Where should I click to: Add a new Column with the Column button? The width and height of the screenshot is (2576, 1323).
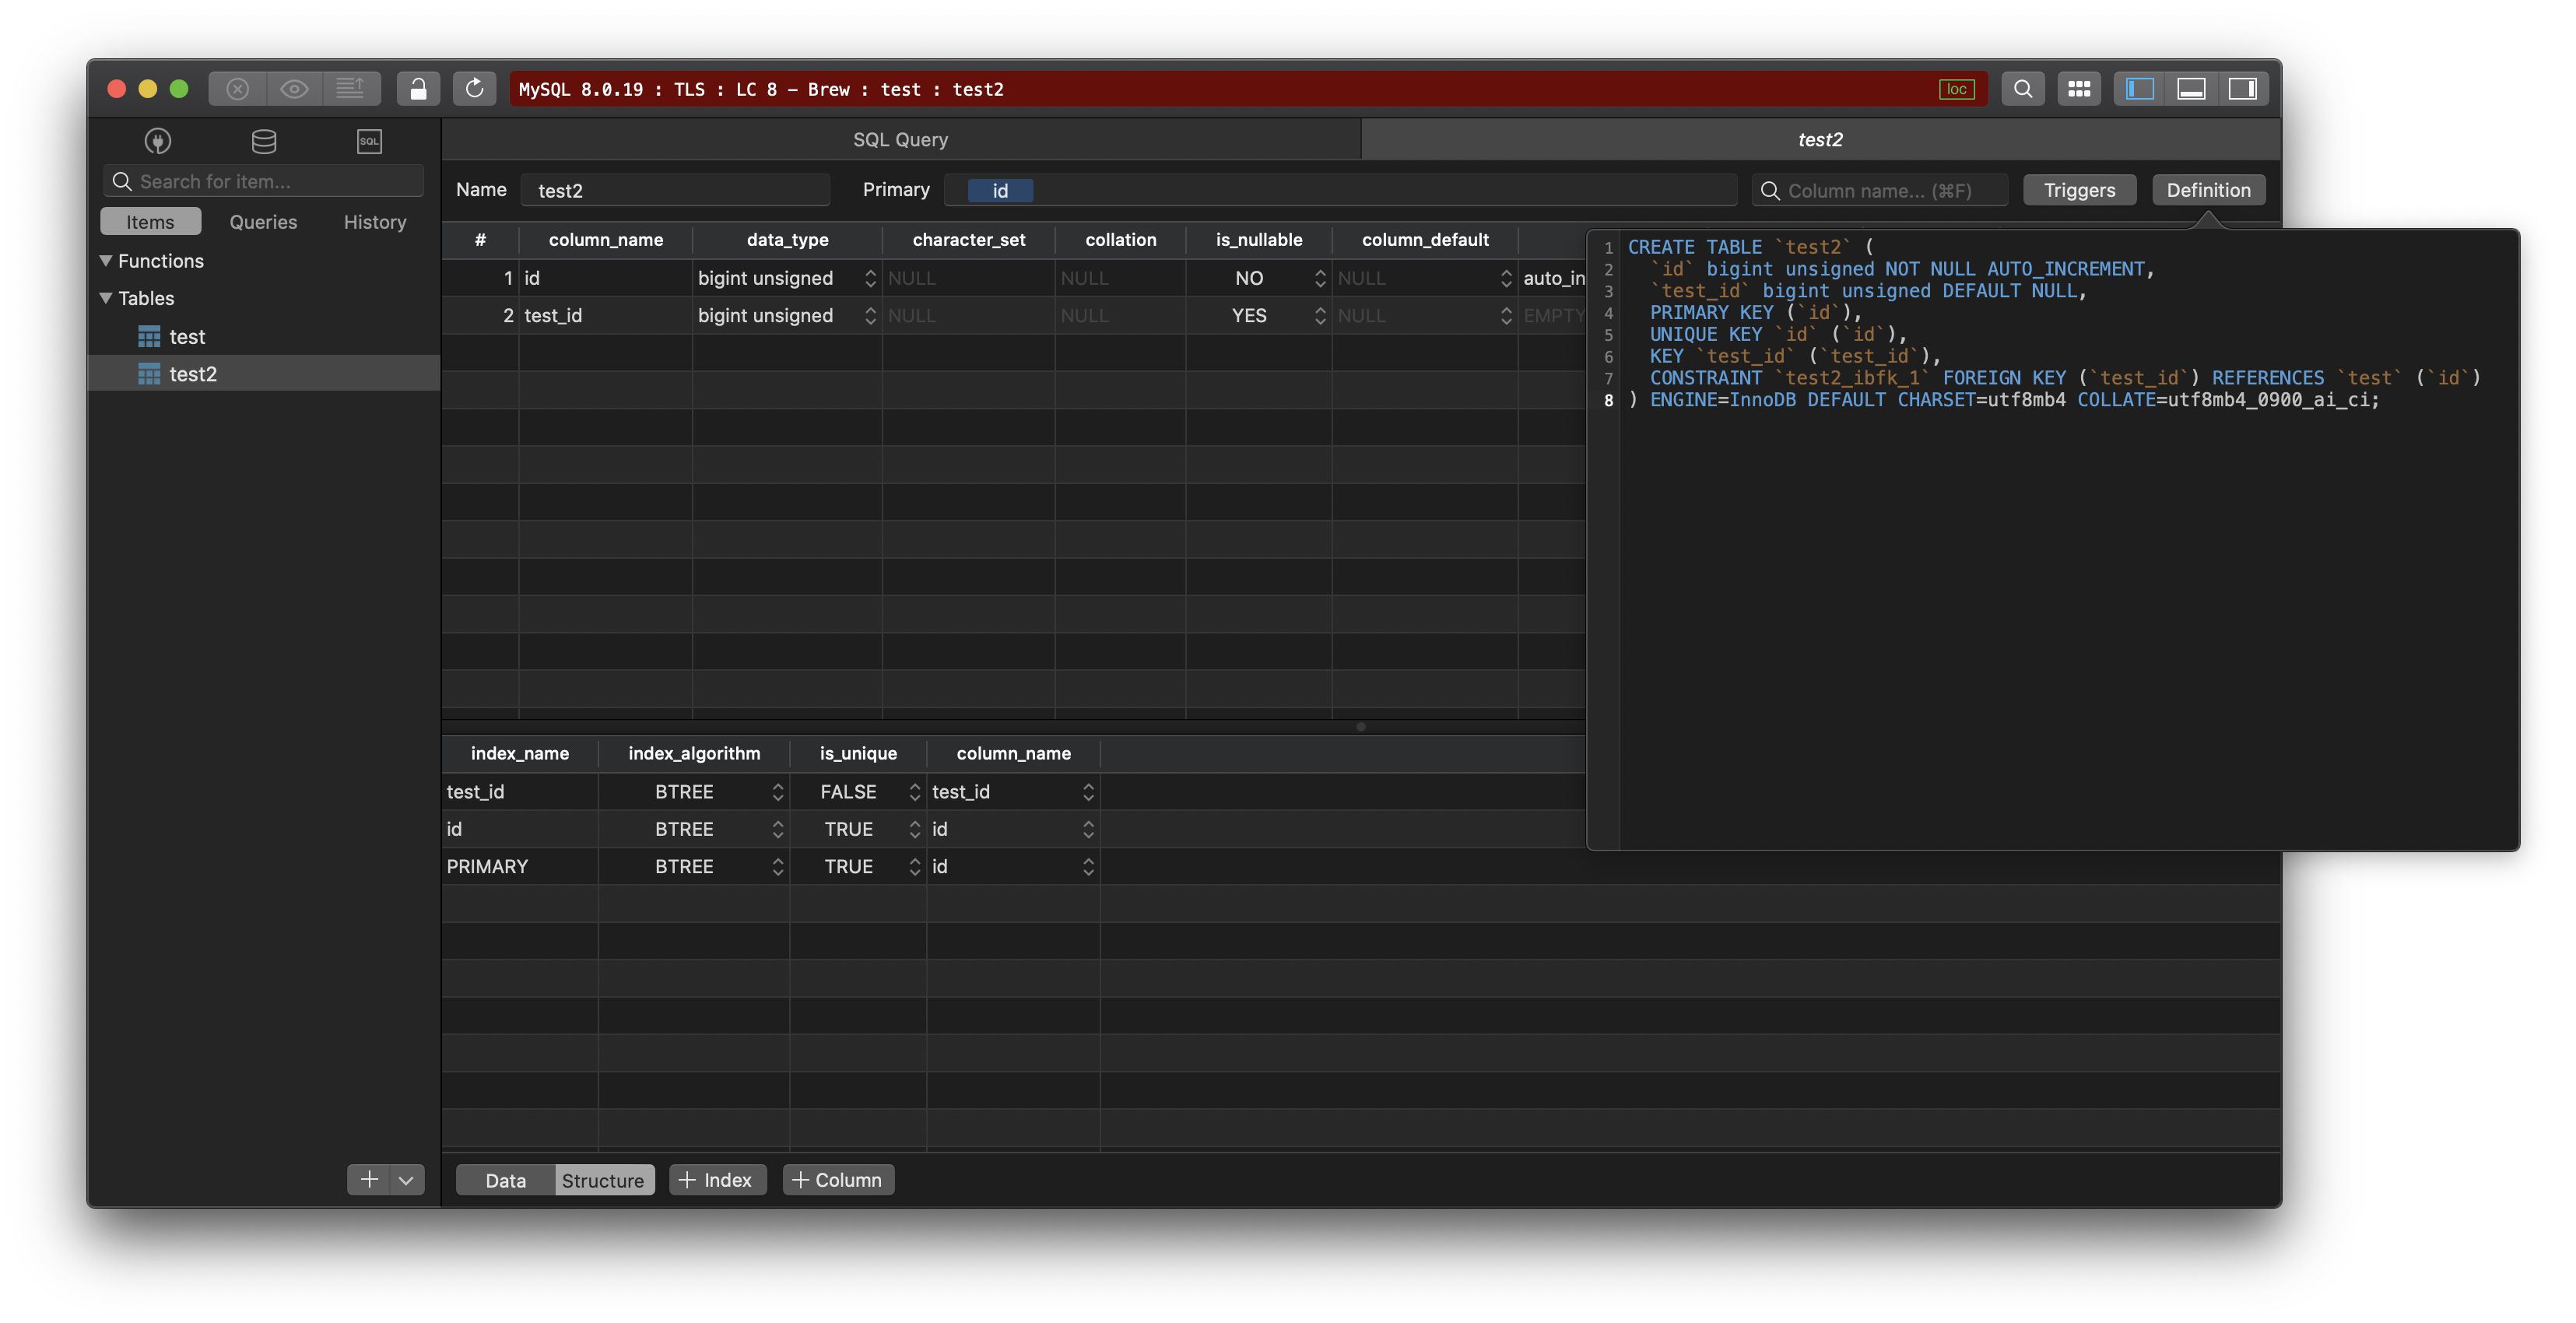838,1180
